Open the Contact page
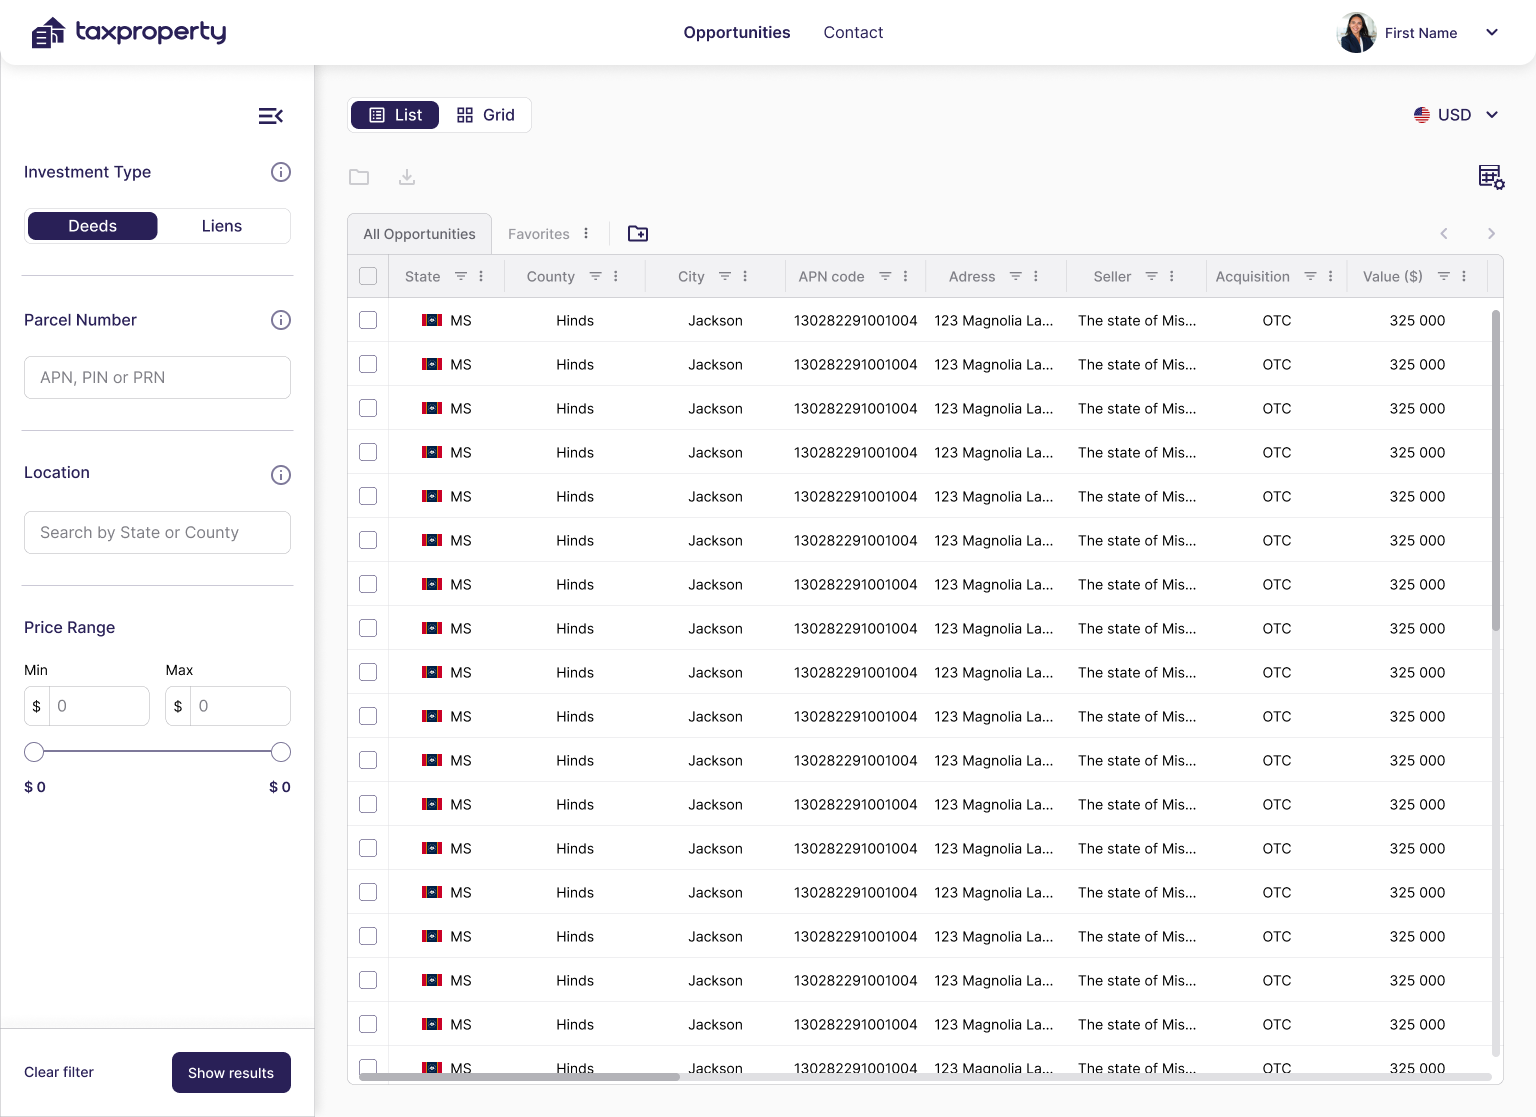 point(853,33)
